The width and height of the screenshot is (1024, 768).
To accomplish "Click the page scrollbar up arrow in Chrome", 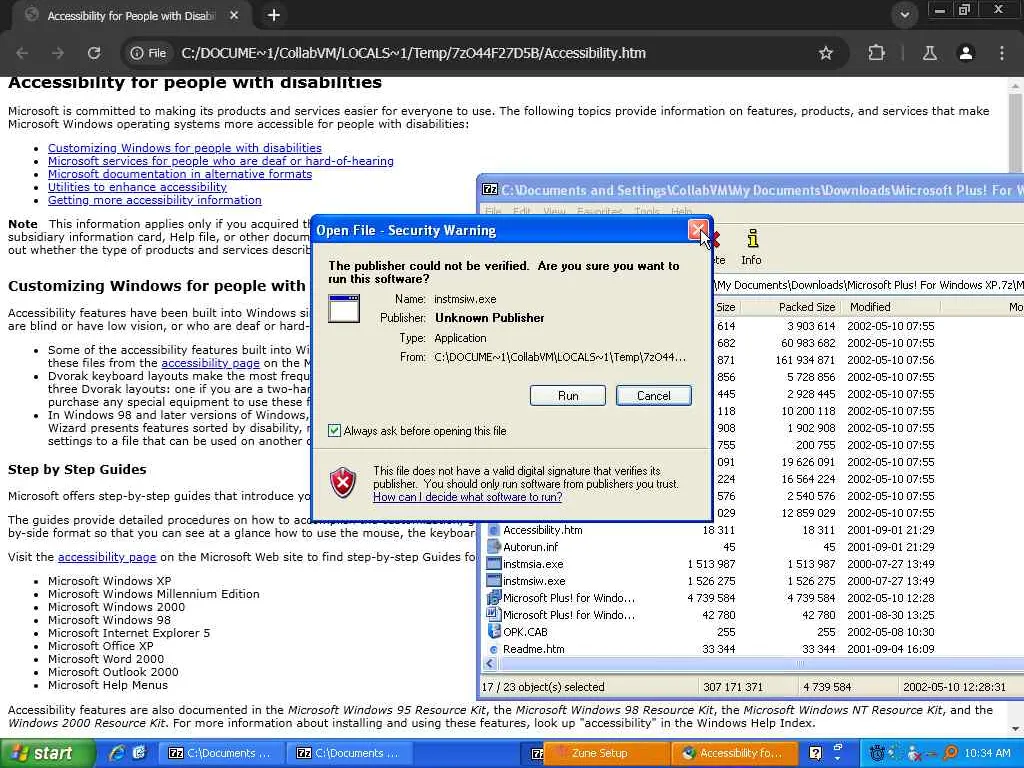I will point(1016,86).
